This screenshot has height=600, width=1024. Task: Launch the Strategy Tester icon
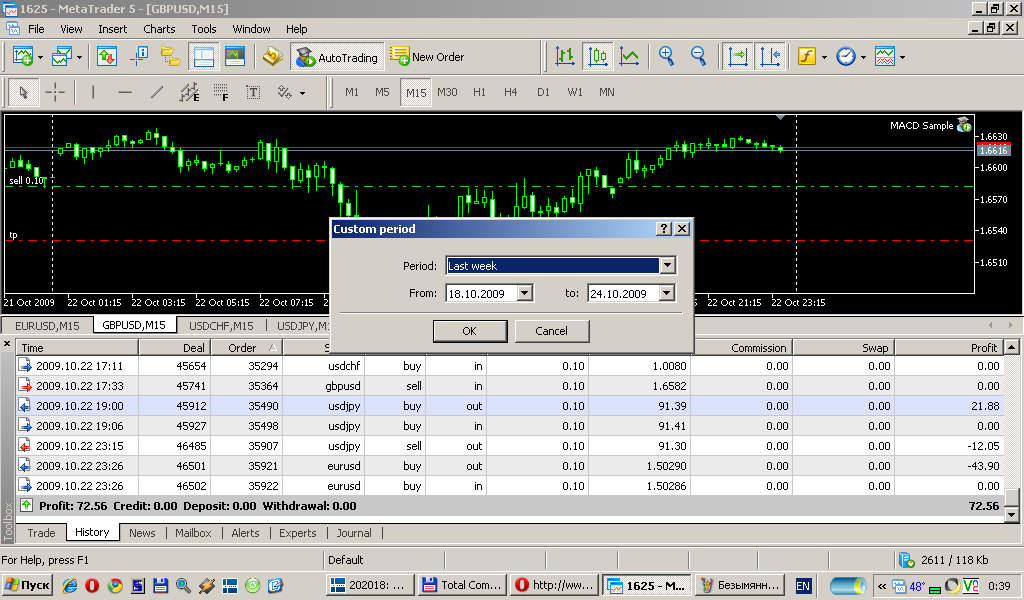pyautogui.click(x=234, y=57)
